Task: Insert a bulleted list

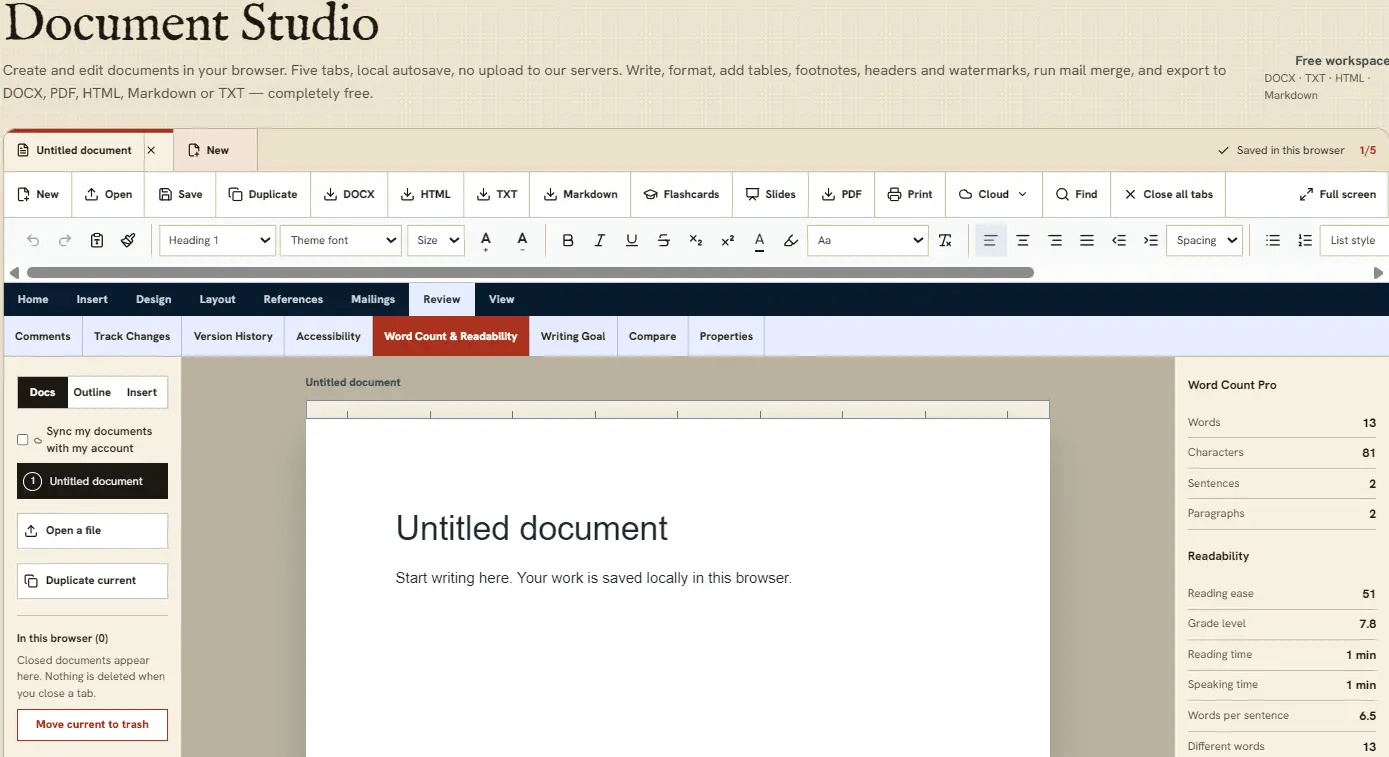Action: click(1273, 240)
